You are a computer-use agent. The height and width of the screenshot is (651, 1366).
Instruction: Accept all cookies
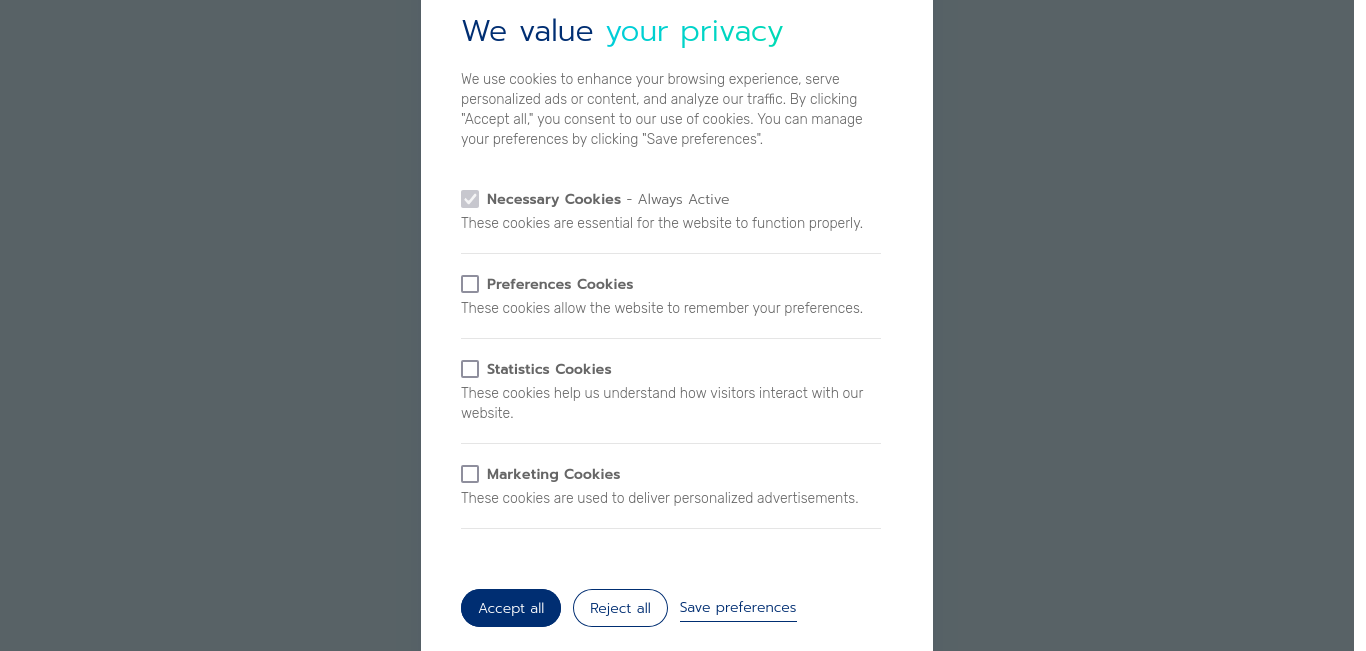coord(511,608)
